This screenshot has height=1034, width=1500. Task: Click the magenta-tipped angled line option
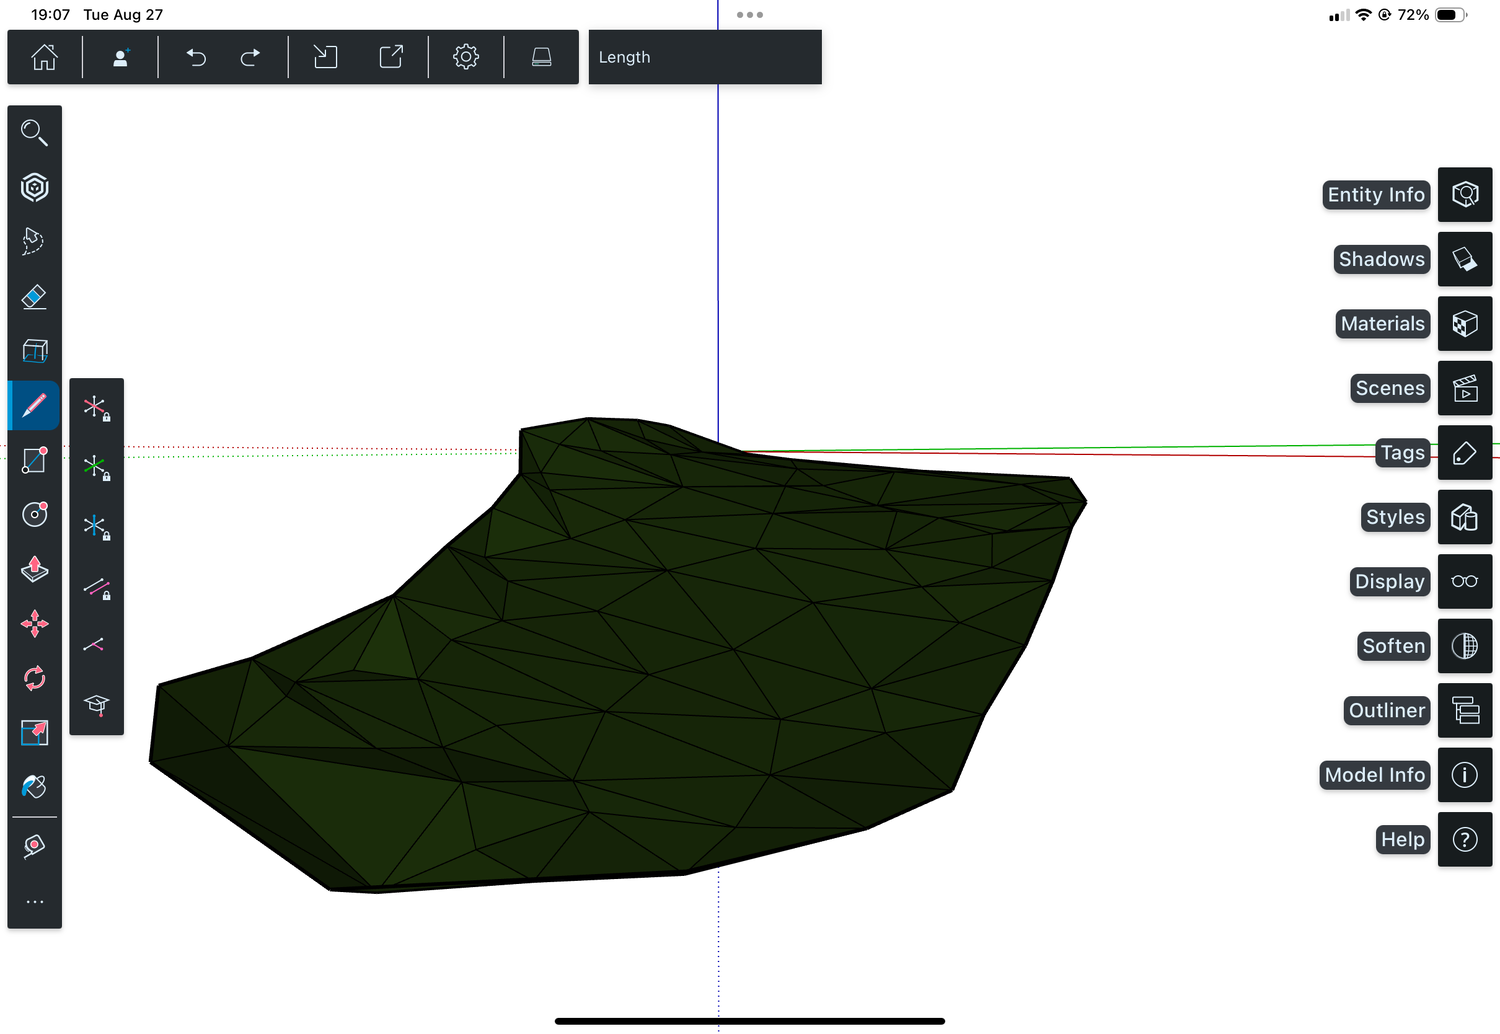tap(94, 645)
